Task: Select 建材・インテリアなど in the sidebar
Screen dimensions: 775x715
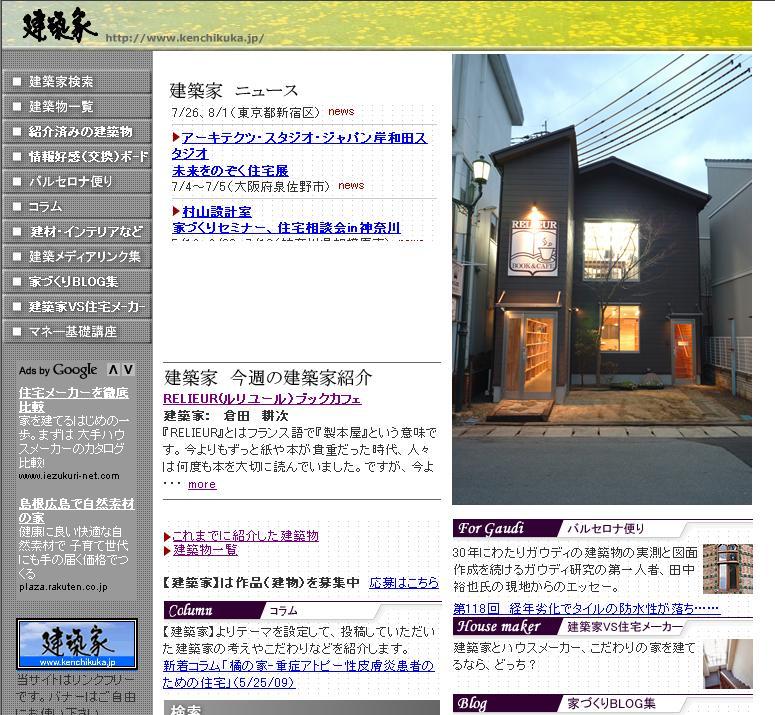Action: click(77, 231)
